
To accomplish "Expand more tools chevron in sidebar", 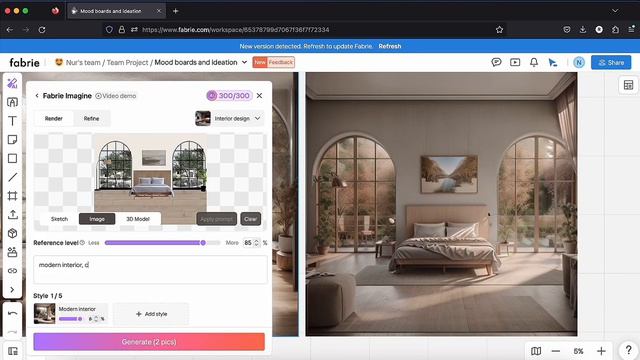I will click(x=12, y=289).
